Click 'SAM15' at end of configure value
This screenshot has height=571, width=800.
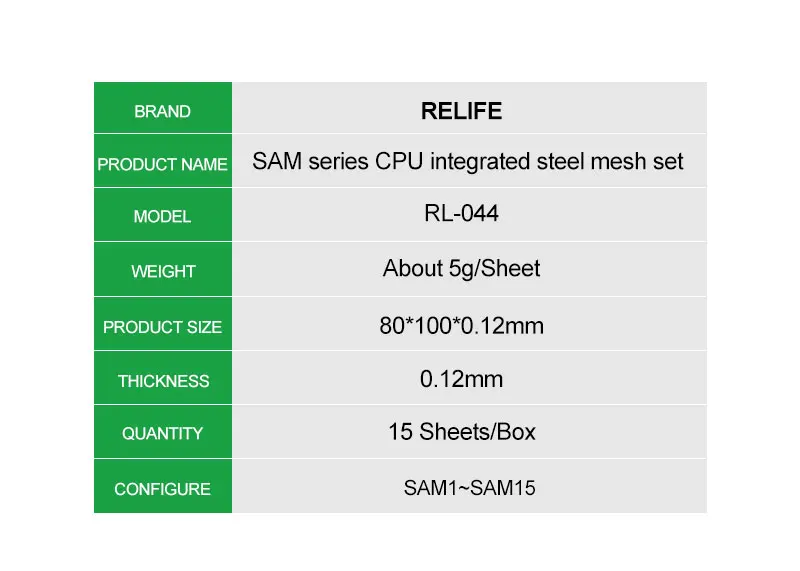(x=503, y=489)
